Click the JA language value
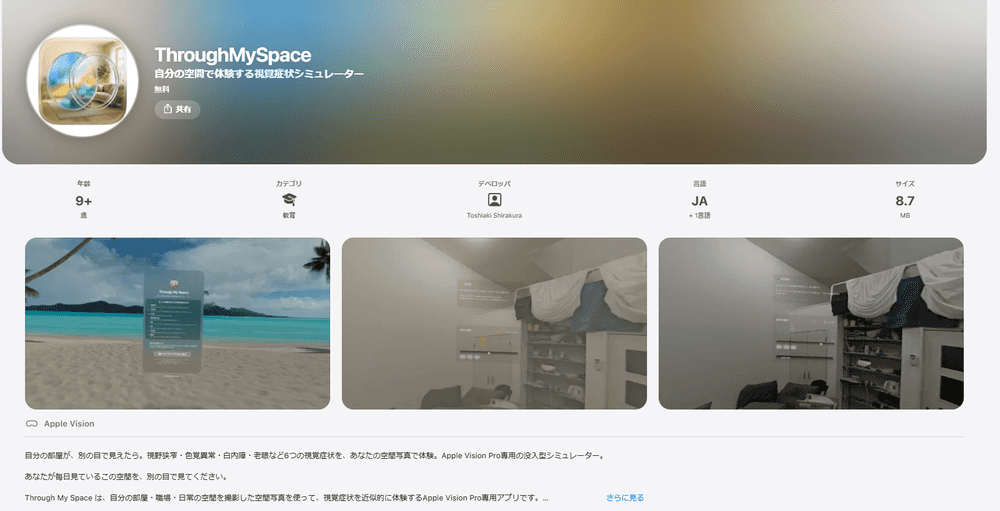The width and height of the screenshot is (1000, 511). 700,201
